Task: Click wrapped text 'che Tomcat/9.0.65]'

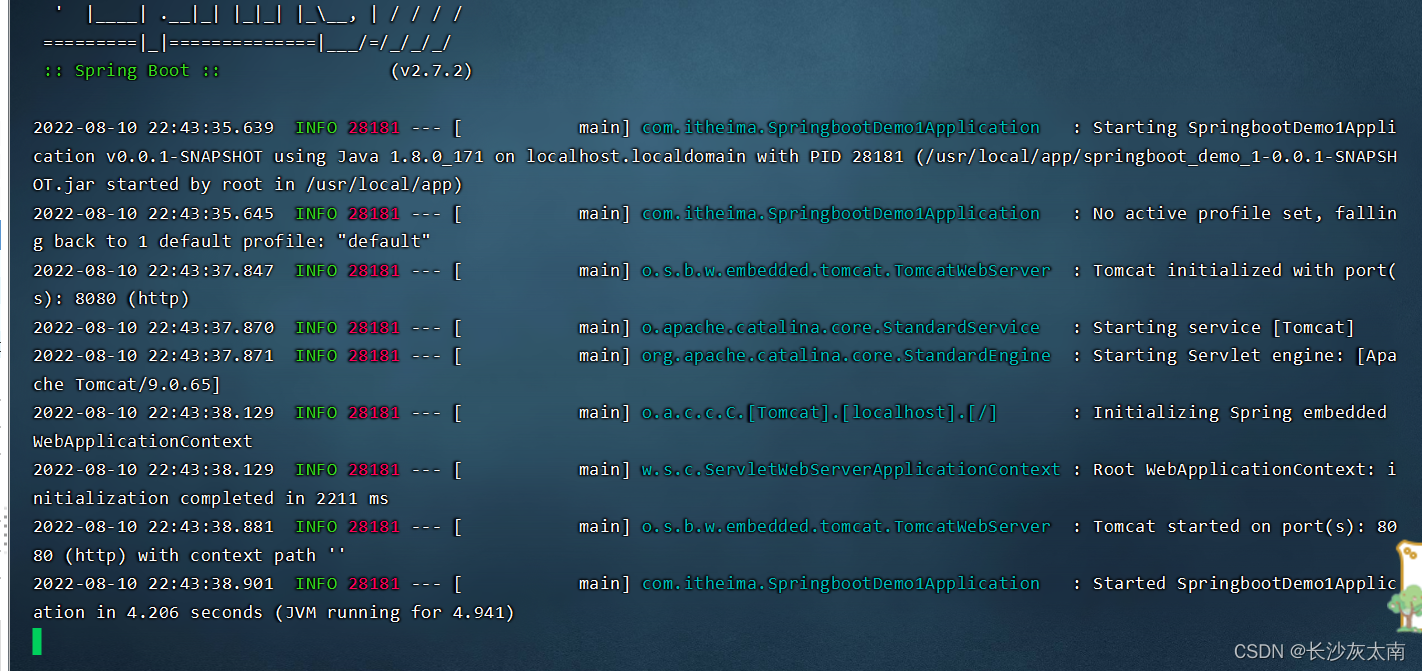Action: point(127,384)
